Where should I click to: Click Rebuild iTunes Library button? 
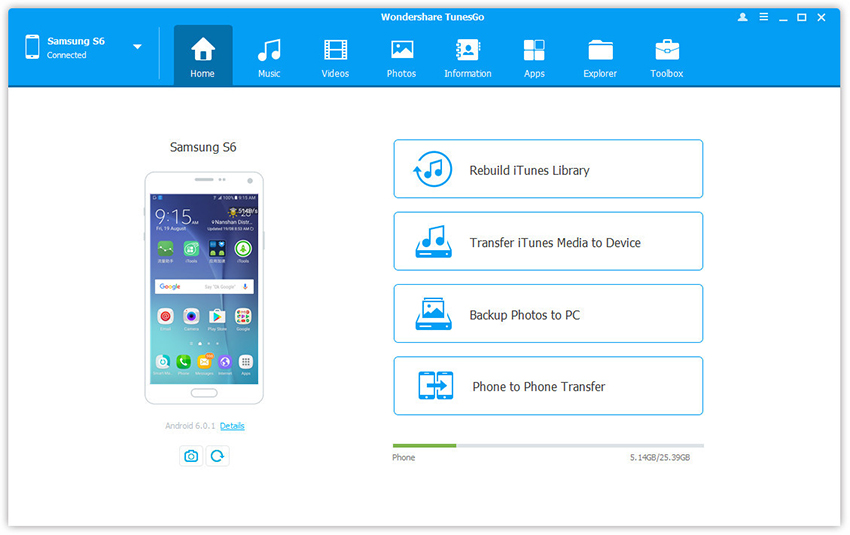(548, 170)
